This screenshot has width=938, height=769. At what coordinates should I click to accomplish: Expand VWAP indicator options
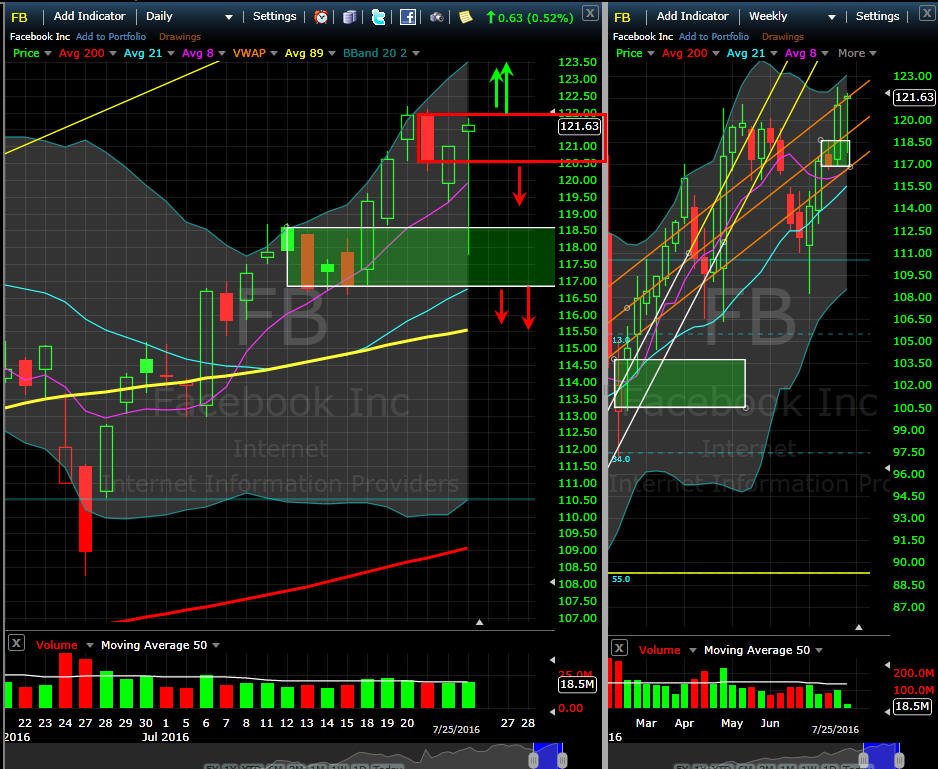274,53
